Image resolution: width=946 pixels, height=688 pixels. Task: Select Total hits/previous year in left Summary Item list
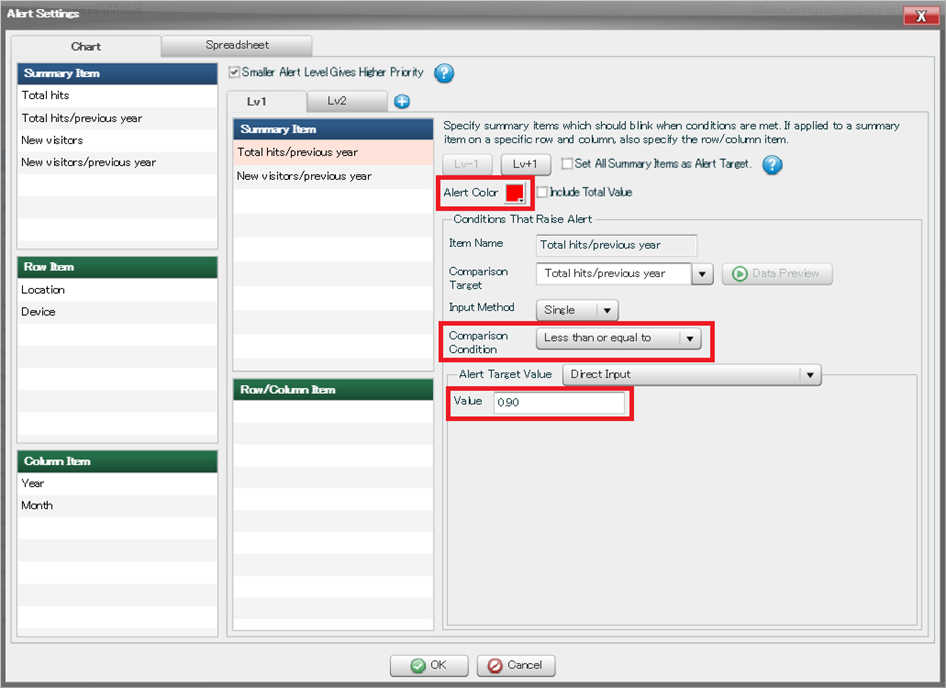(x=118, y=118)
